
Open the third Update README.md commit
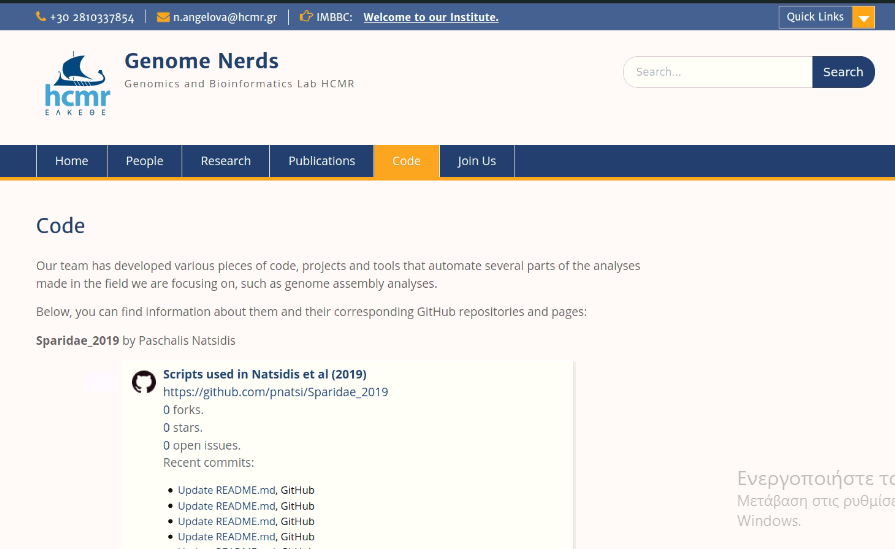227,522
